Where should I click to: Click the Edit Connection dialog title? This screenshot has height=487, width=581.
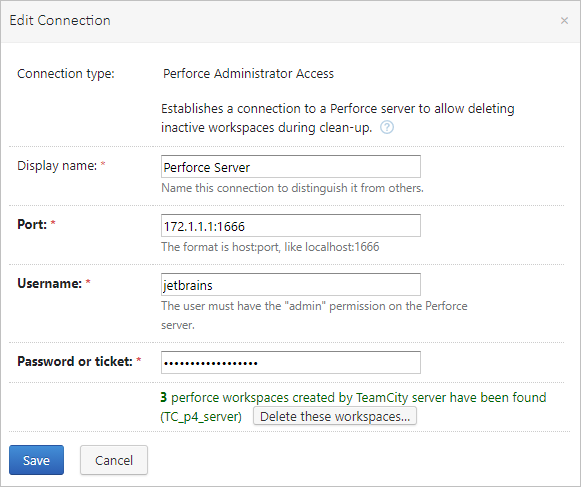[x=60, y=20]
